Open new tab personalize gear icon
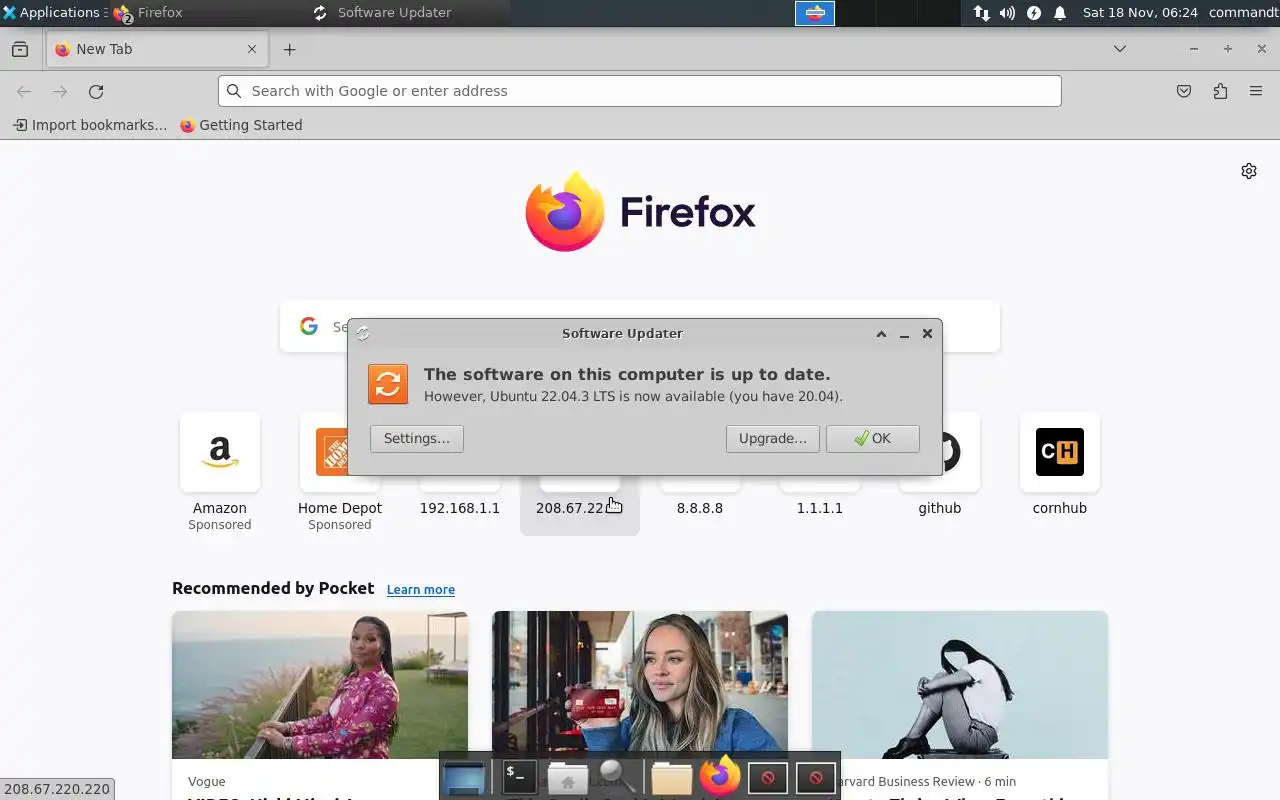This screenshot has height=800, width=1280. pos(1249,171)
